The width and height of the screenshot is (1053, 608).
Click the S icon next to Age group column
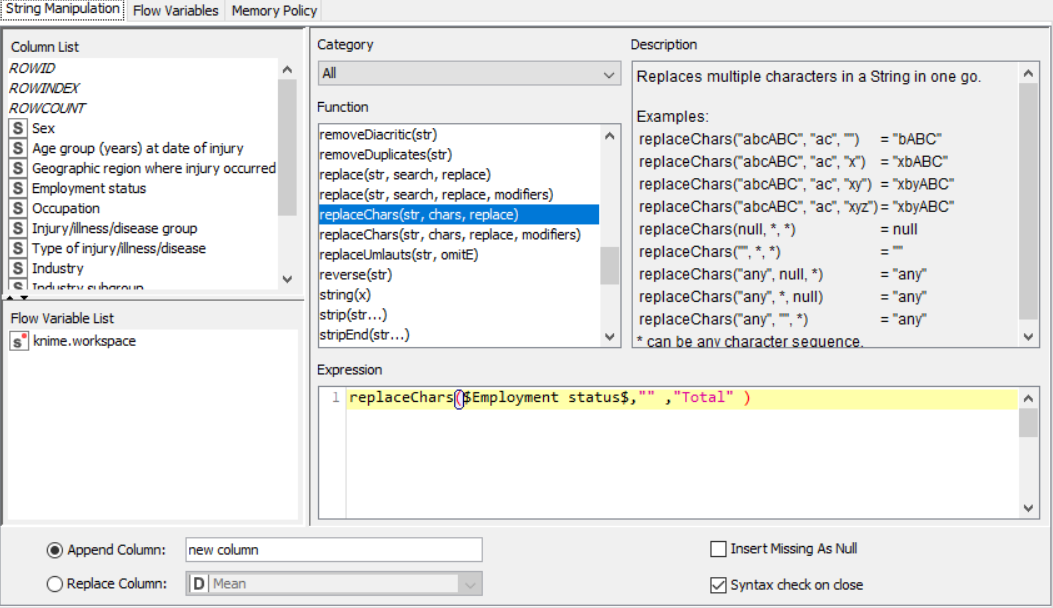(17, 148)
